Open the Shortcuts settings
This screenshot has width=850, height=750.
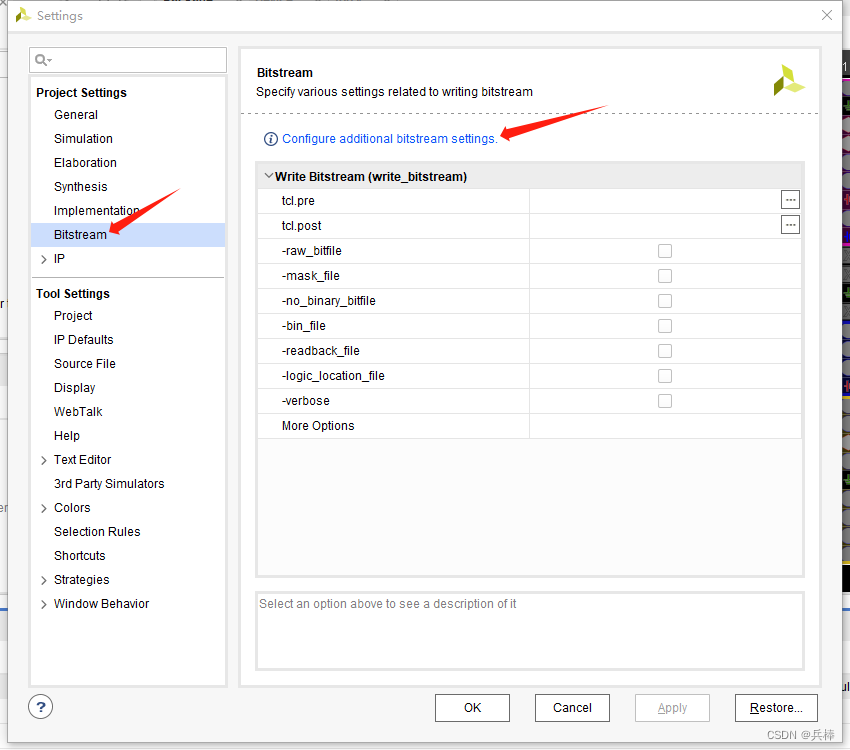click(x=80, y=555)
